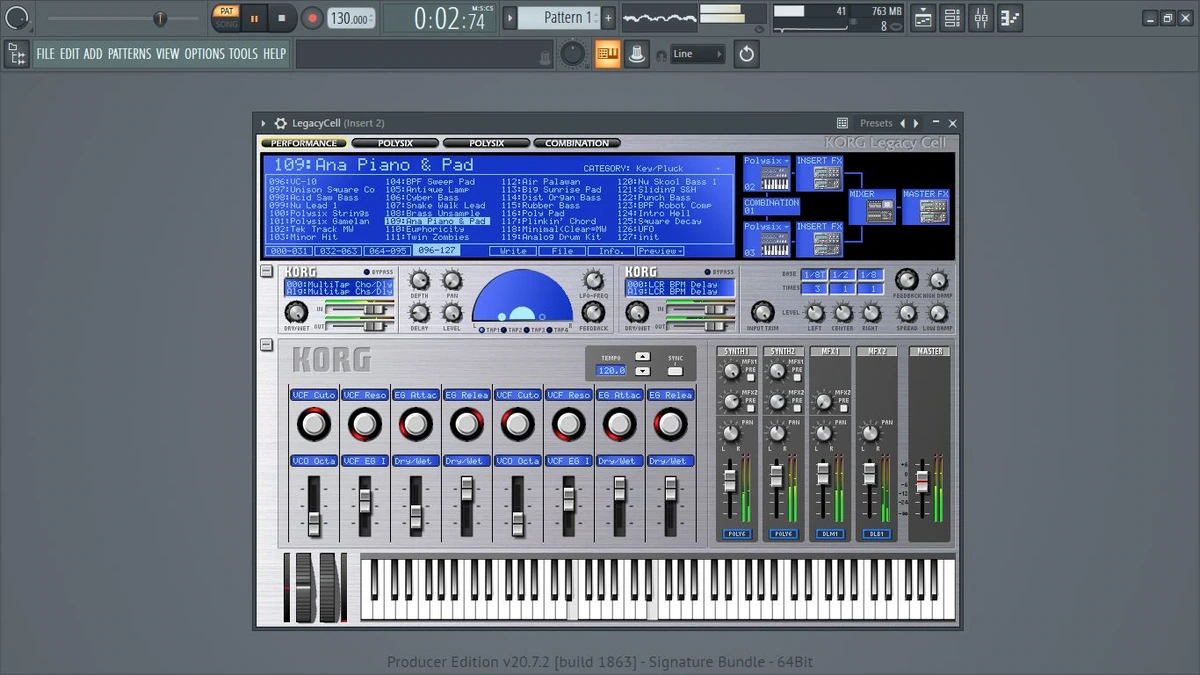Viewport: 1200px width, 675px height.
Task: Adjust the main volume slider at top left
Action: click(x=160, y=19)
